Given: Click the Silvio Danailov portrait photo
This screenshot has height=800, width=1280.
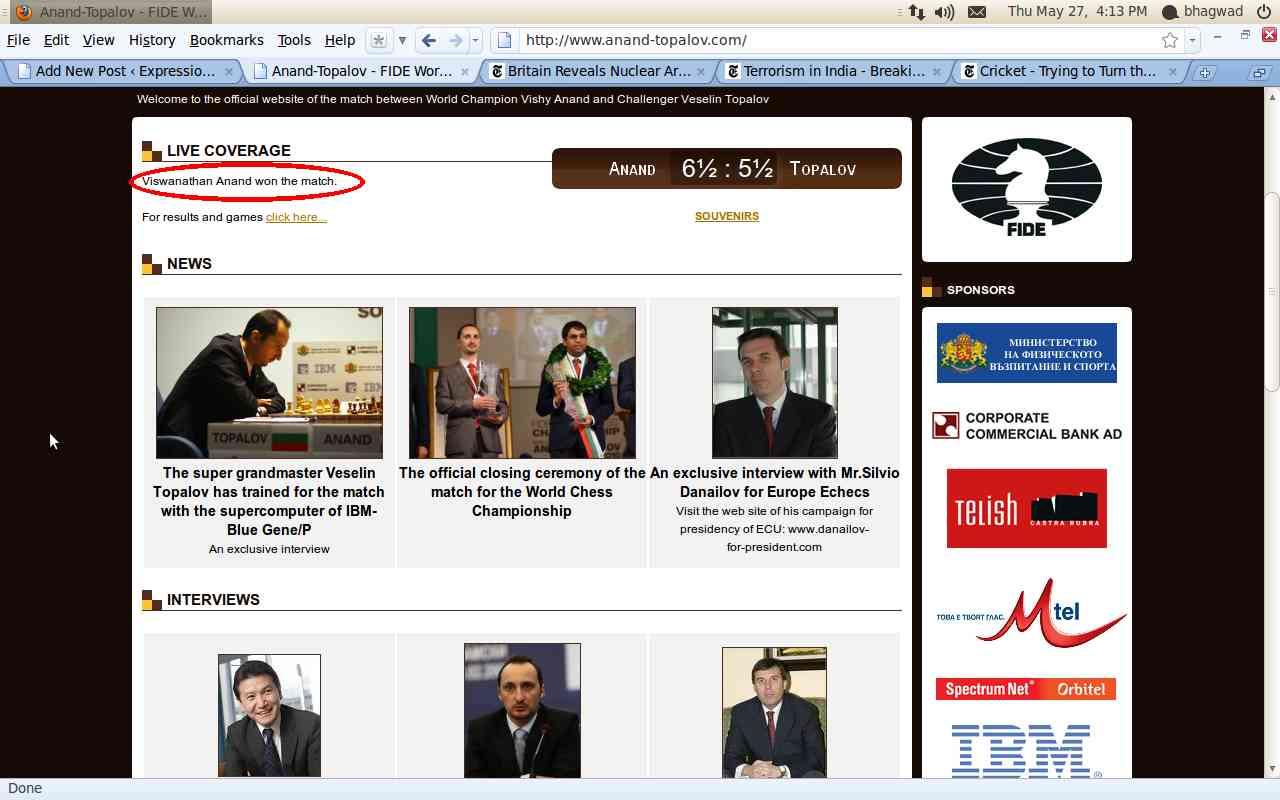Looking at the screenshot, I should click(775, 383).
